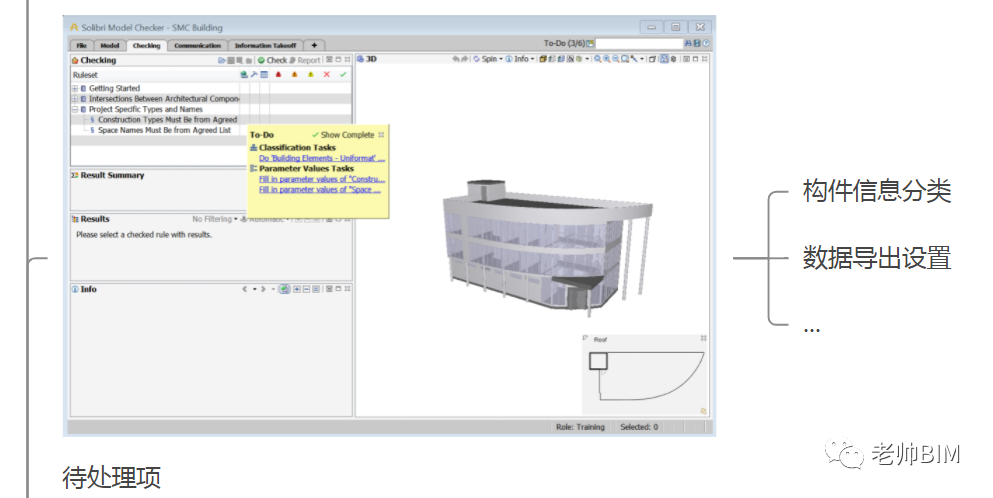The image size is (993, 498).
Task: Open ruleset folder icon in Checking panel
Action: point(222,60)
